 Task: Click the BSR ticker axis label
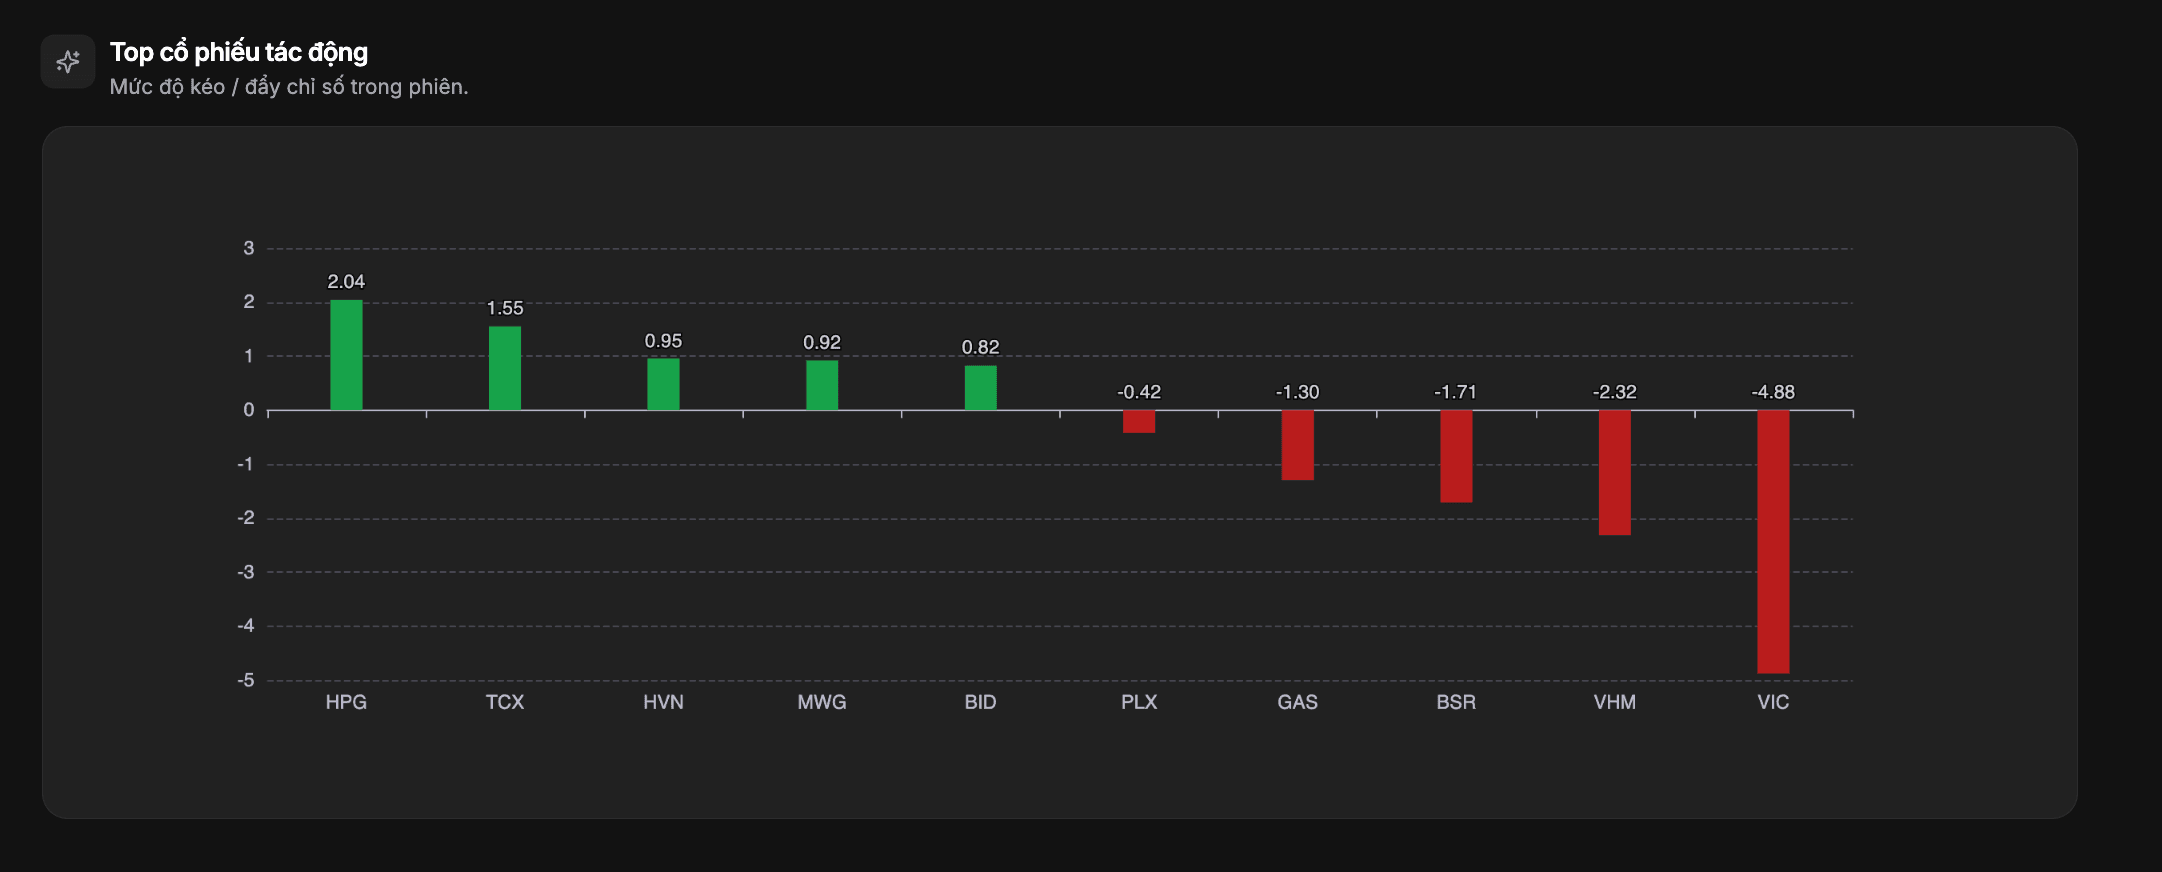click(1456, 702)
